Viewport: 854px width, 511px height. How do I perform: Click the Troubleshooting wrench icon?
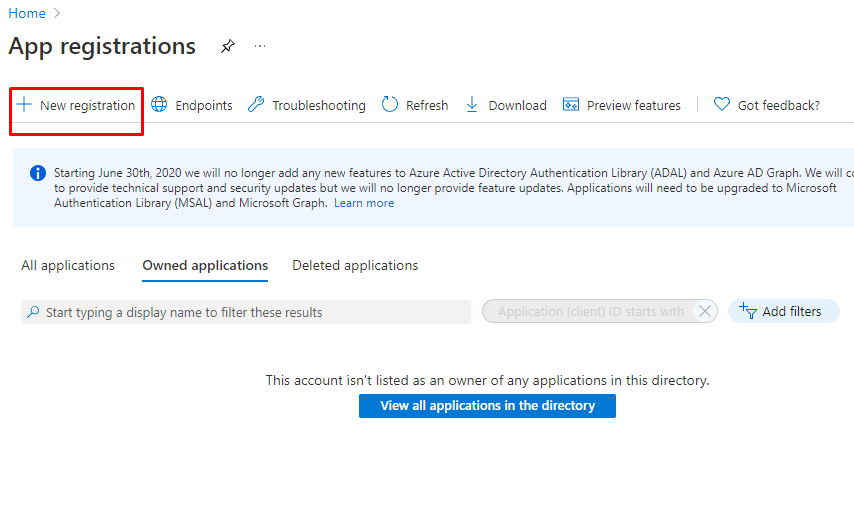pos(256,105)
